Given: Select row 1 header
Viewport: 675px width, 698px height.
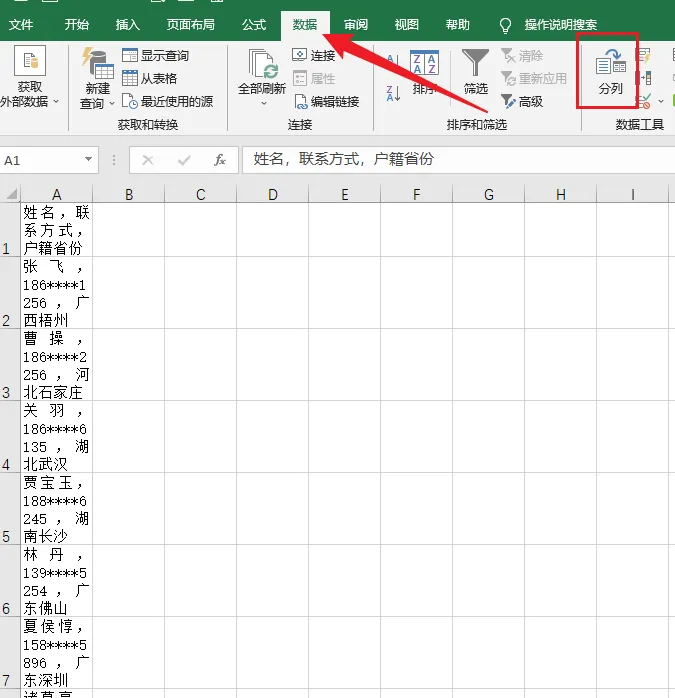Looking at the screenshot, I should point(10,230).
